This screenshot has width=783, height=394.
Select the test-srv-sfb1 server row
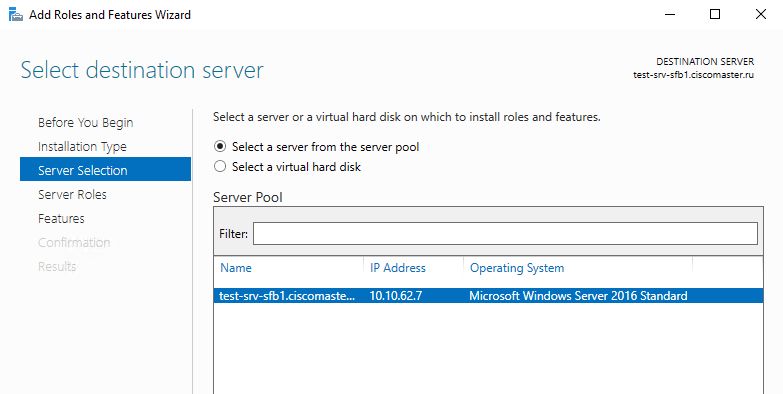(x=488, y=296)
